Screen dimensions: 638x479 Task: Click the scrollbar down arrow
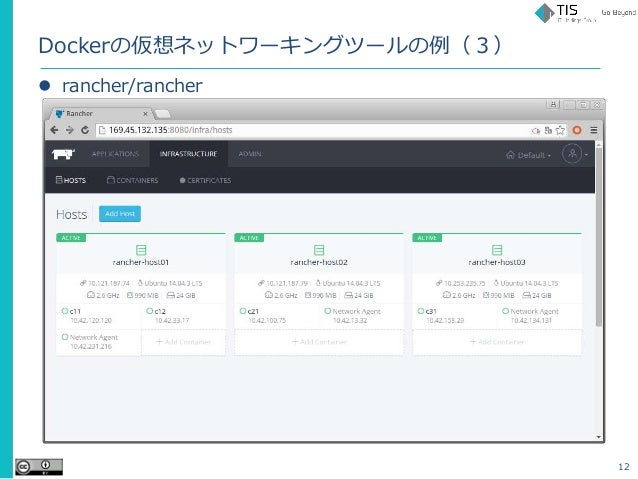(x=599, y=437)
